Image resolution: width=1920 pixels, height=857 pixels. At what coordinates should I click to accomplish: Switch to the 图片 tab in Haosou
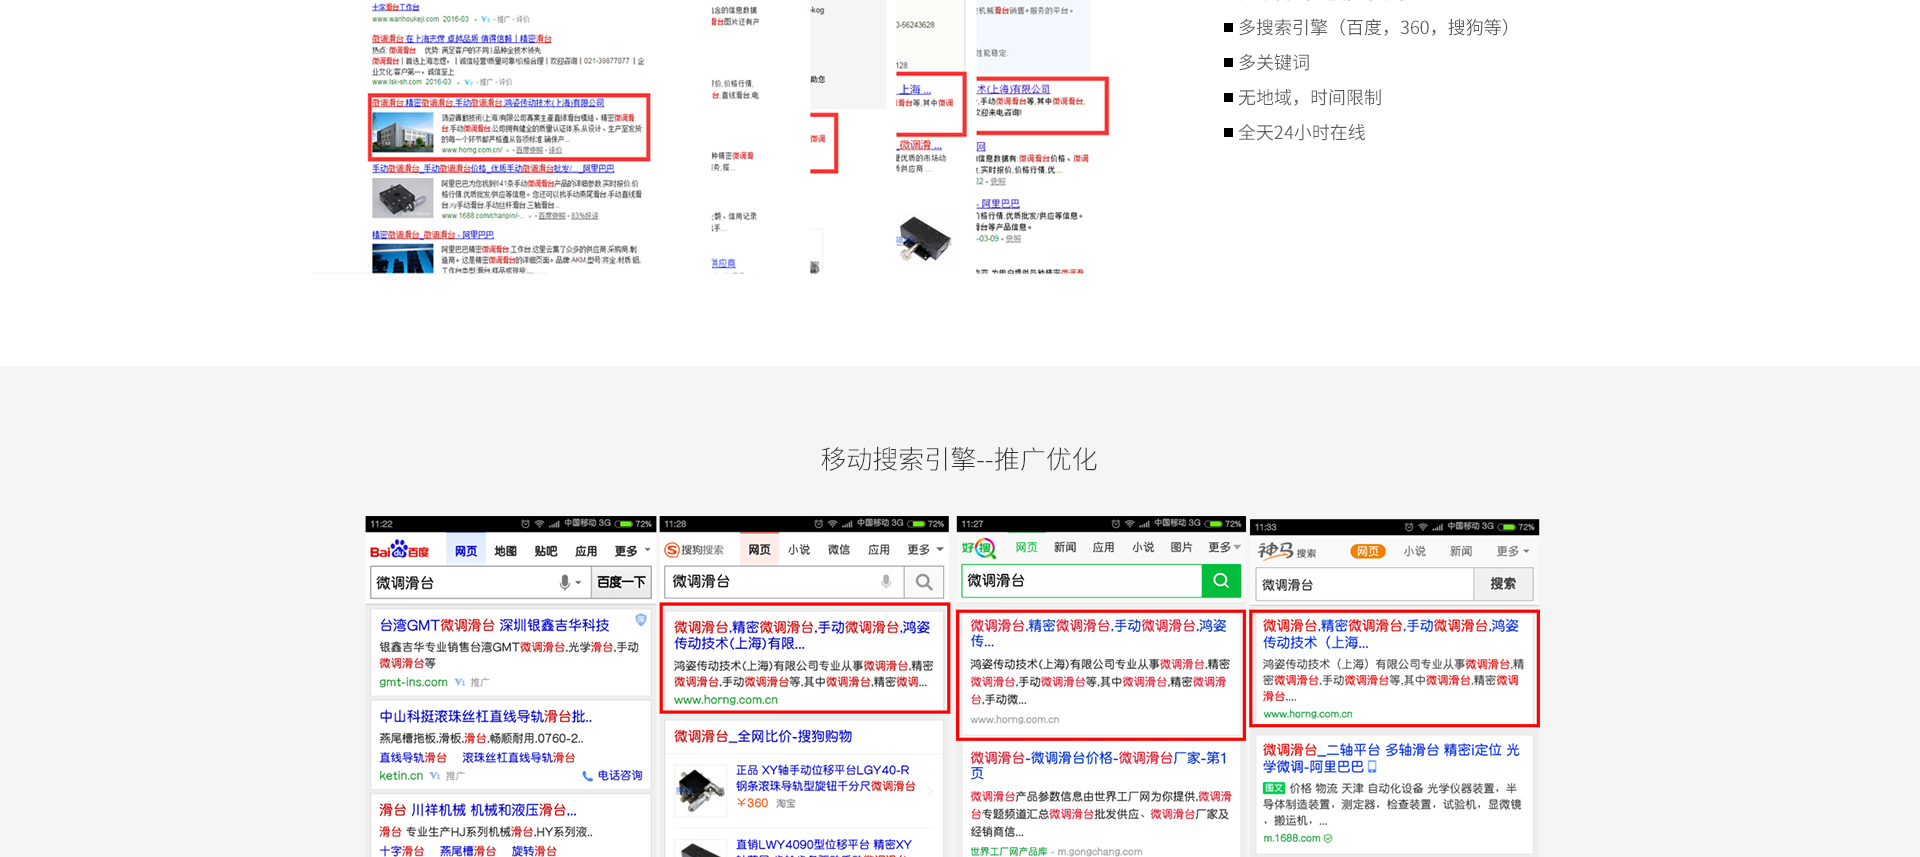tap(1182, 547)
